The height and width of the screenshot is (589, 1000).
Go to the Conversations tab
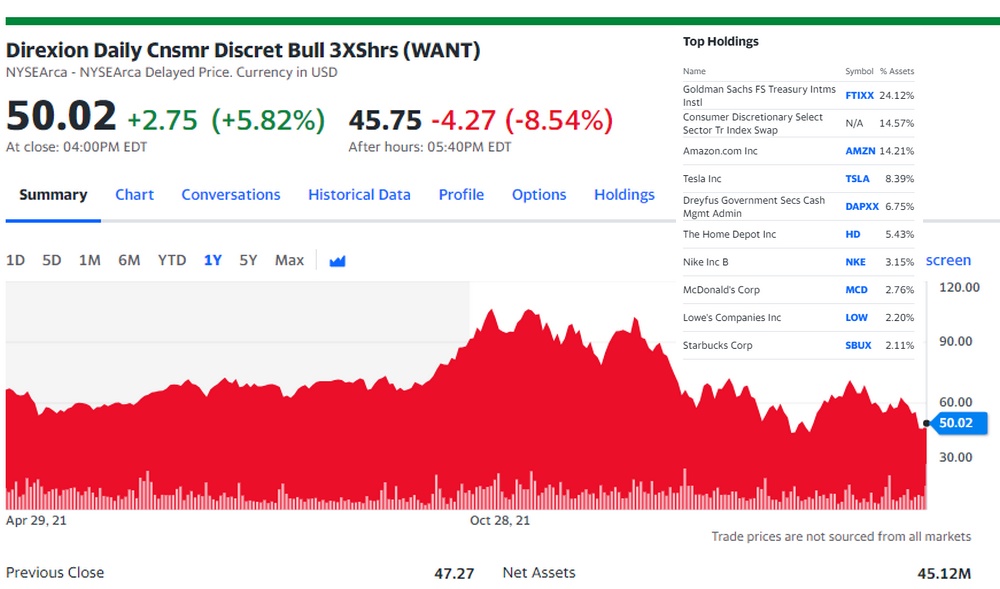click(231, 195)
